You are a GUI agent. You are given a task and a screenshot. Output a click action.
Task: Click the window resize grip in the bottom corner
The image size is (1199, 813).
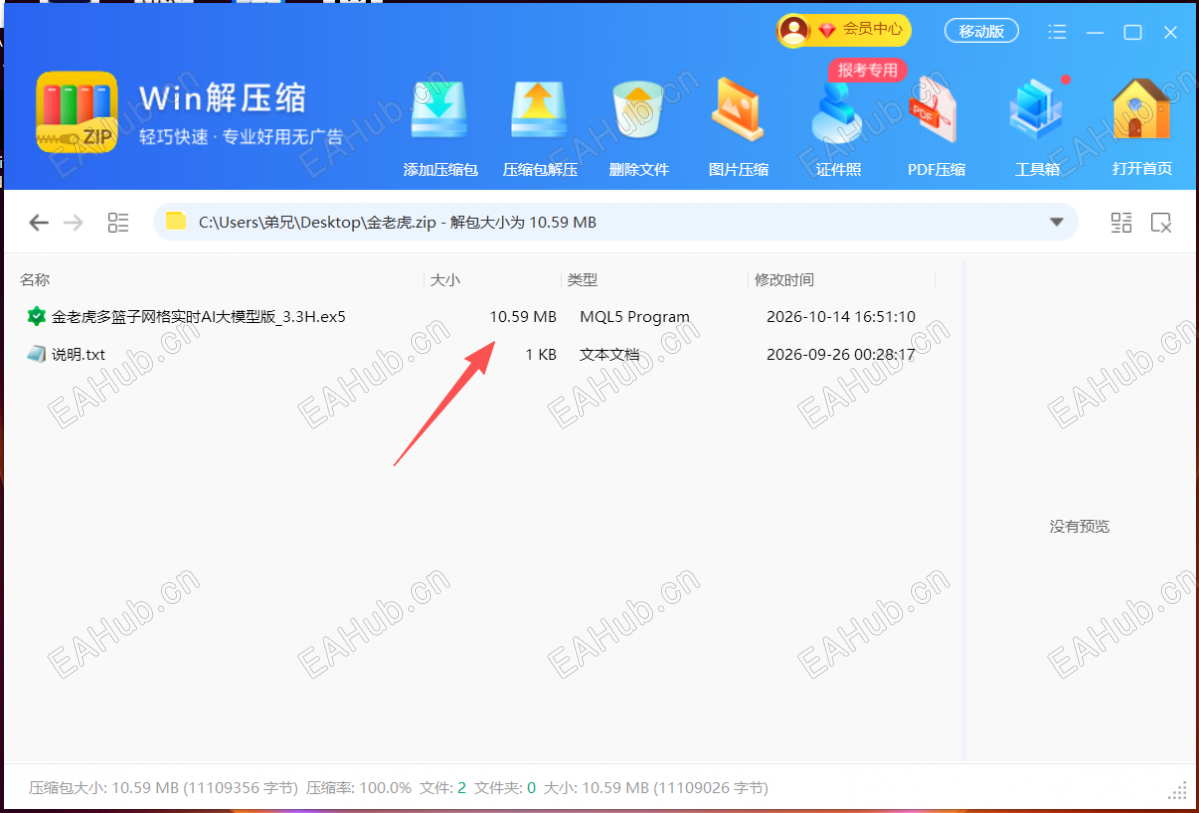coord(1178,792)
